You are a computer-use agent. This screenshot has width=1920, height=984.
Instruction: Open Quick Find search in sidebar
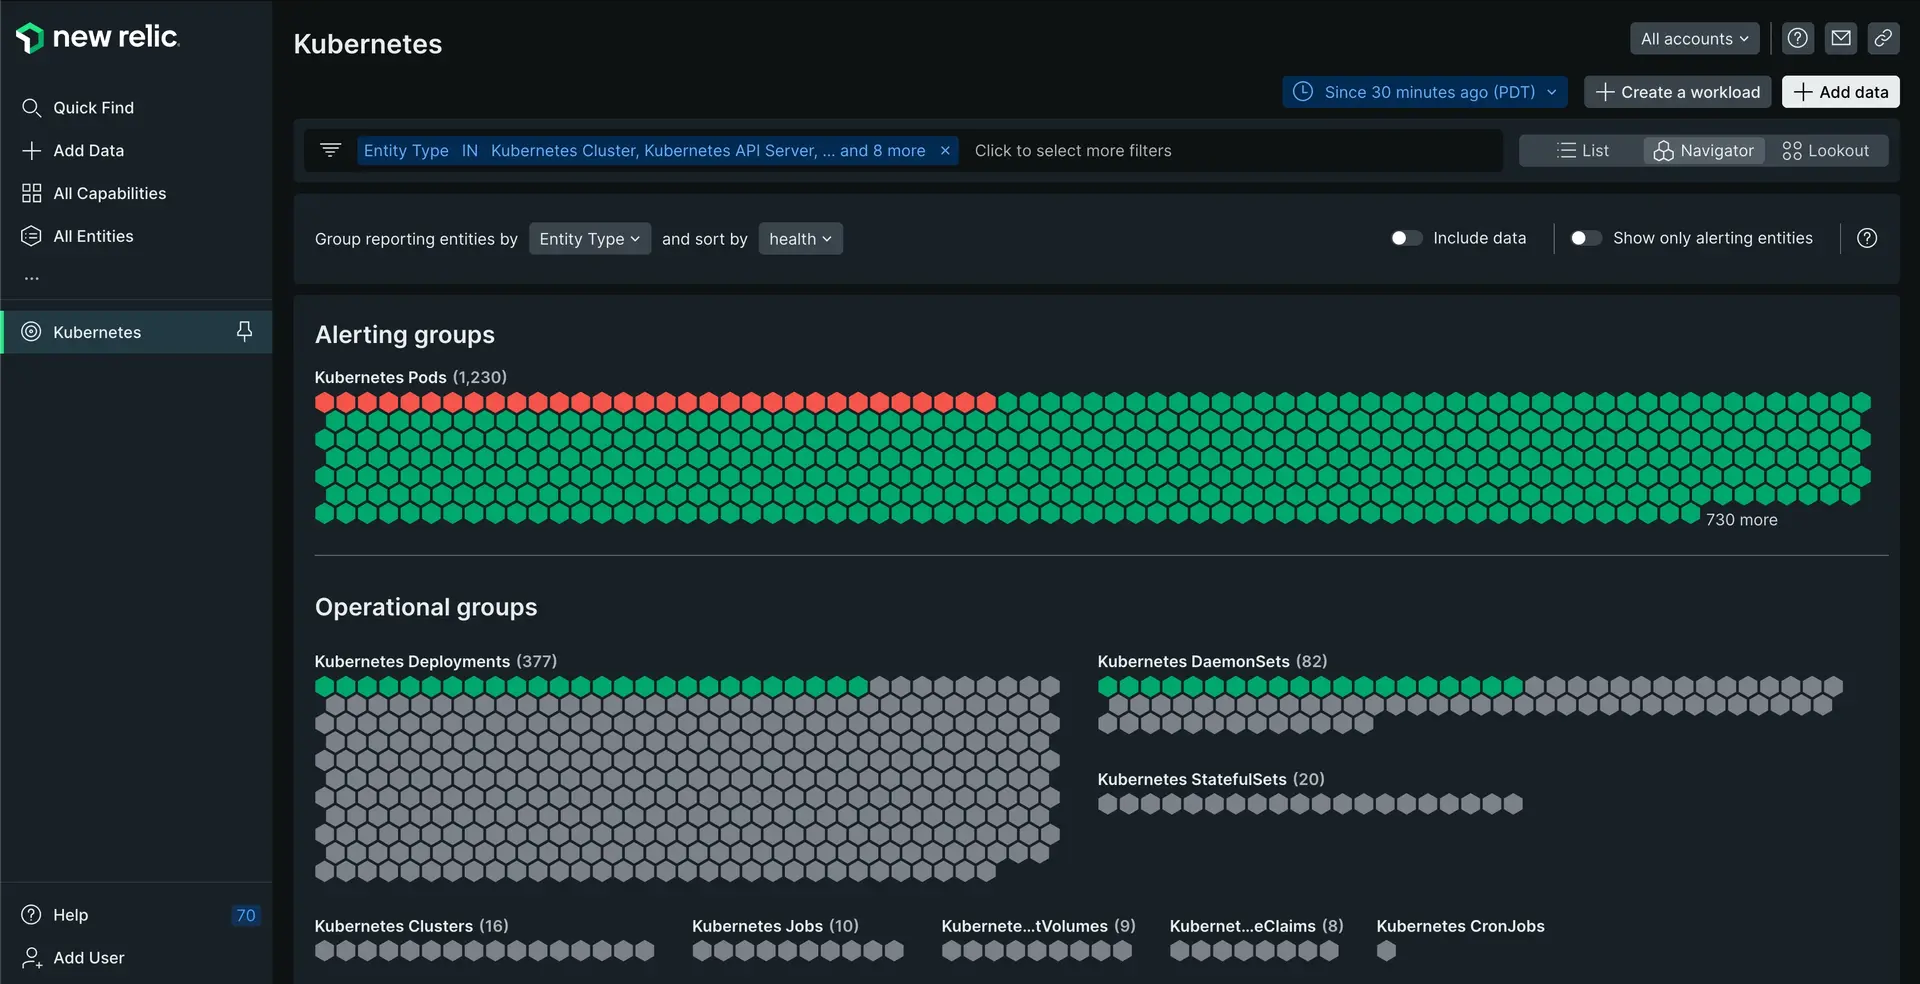pyautogui.click(x=92, y=108)
